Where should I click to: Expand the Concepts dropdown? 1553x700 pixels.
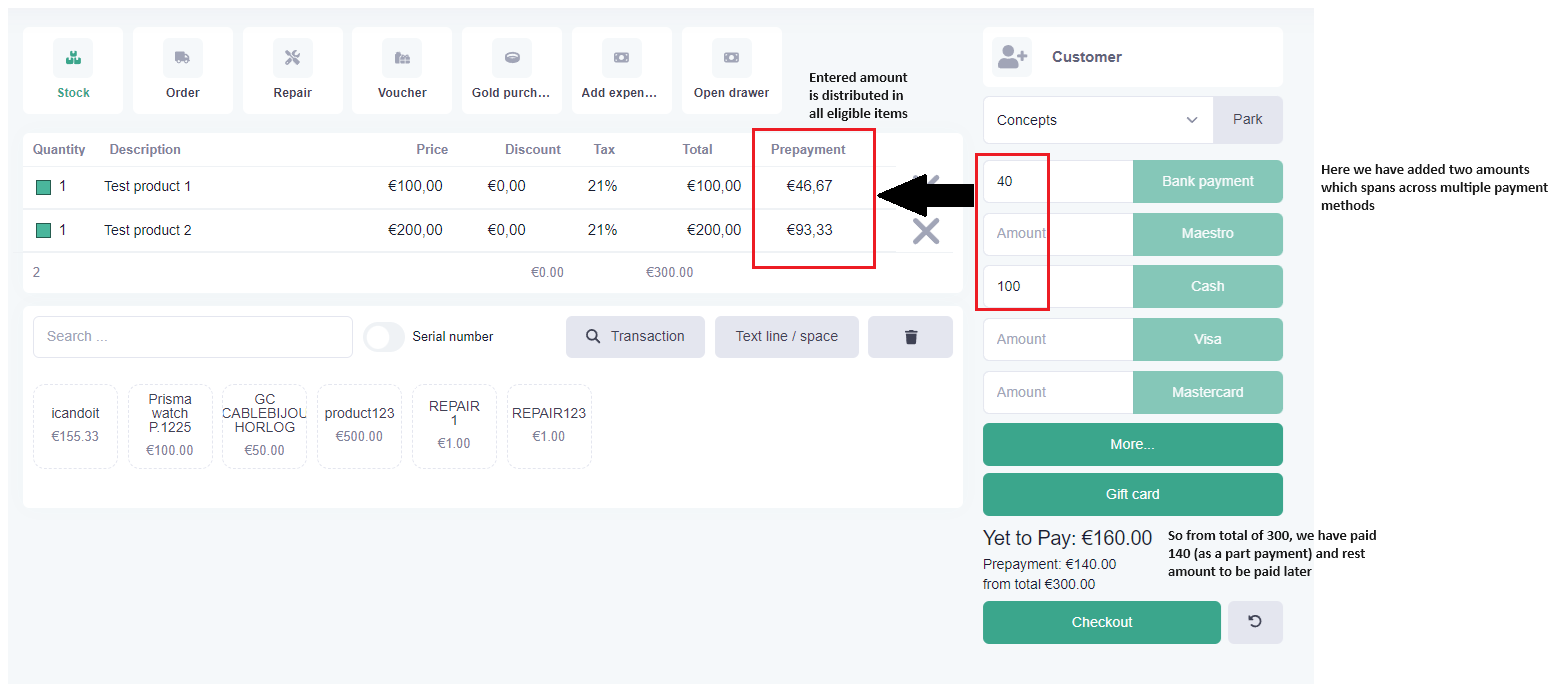point(1098,120)
